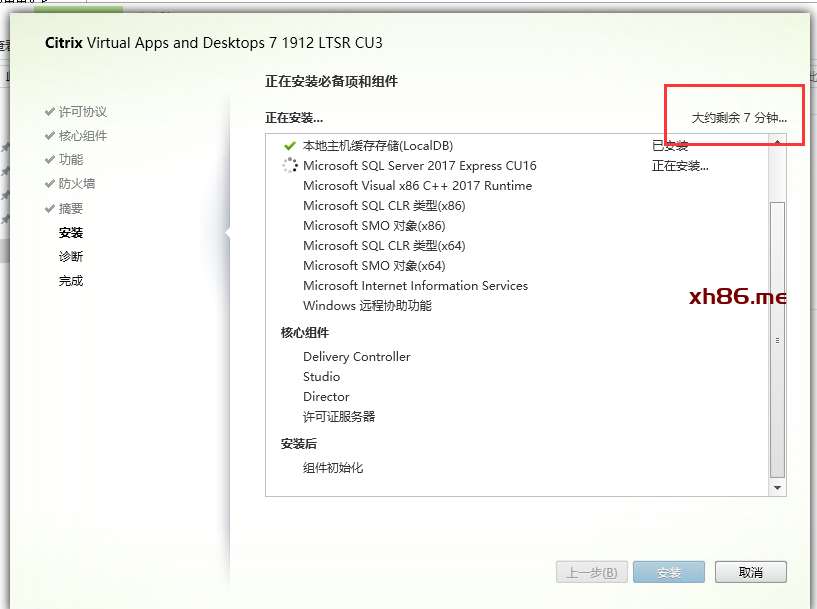Screen dimensions: 817x609
Task: Click the Citrix Virtual Apps and Desktops title
Action: point(214,43)
